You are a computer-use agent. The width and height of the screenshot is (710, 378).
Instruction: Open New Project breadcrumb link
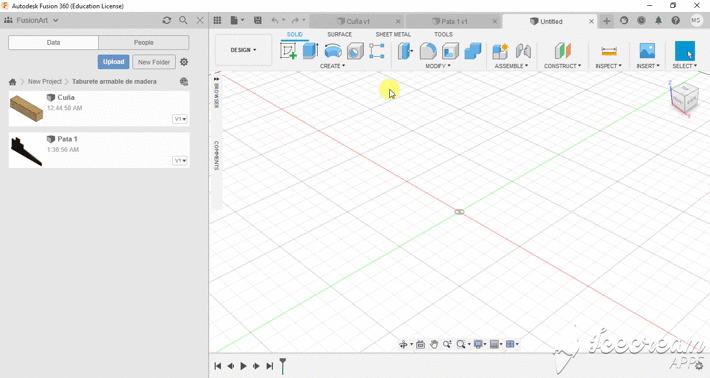coord(44,81)
